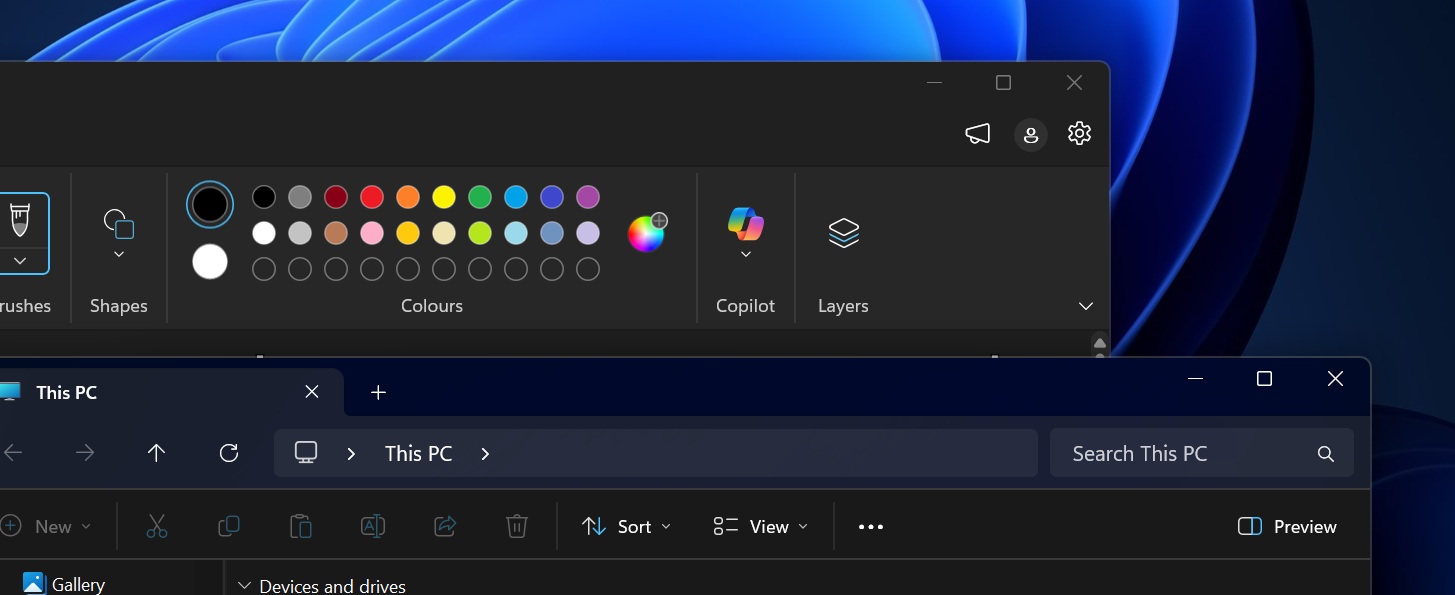Open the View dropdown
This screenshot has width=1455, height=595.
point(761,526)
